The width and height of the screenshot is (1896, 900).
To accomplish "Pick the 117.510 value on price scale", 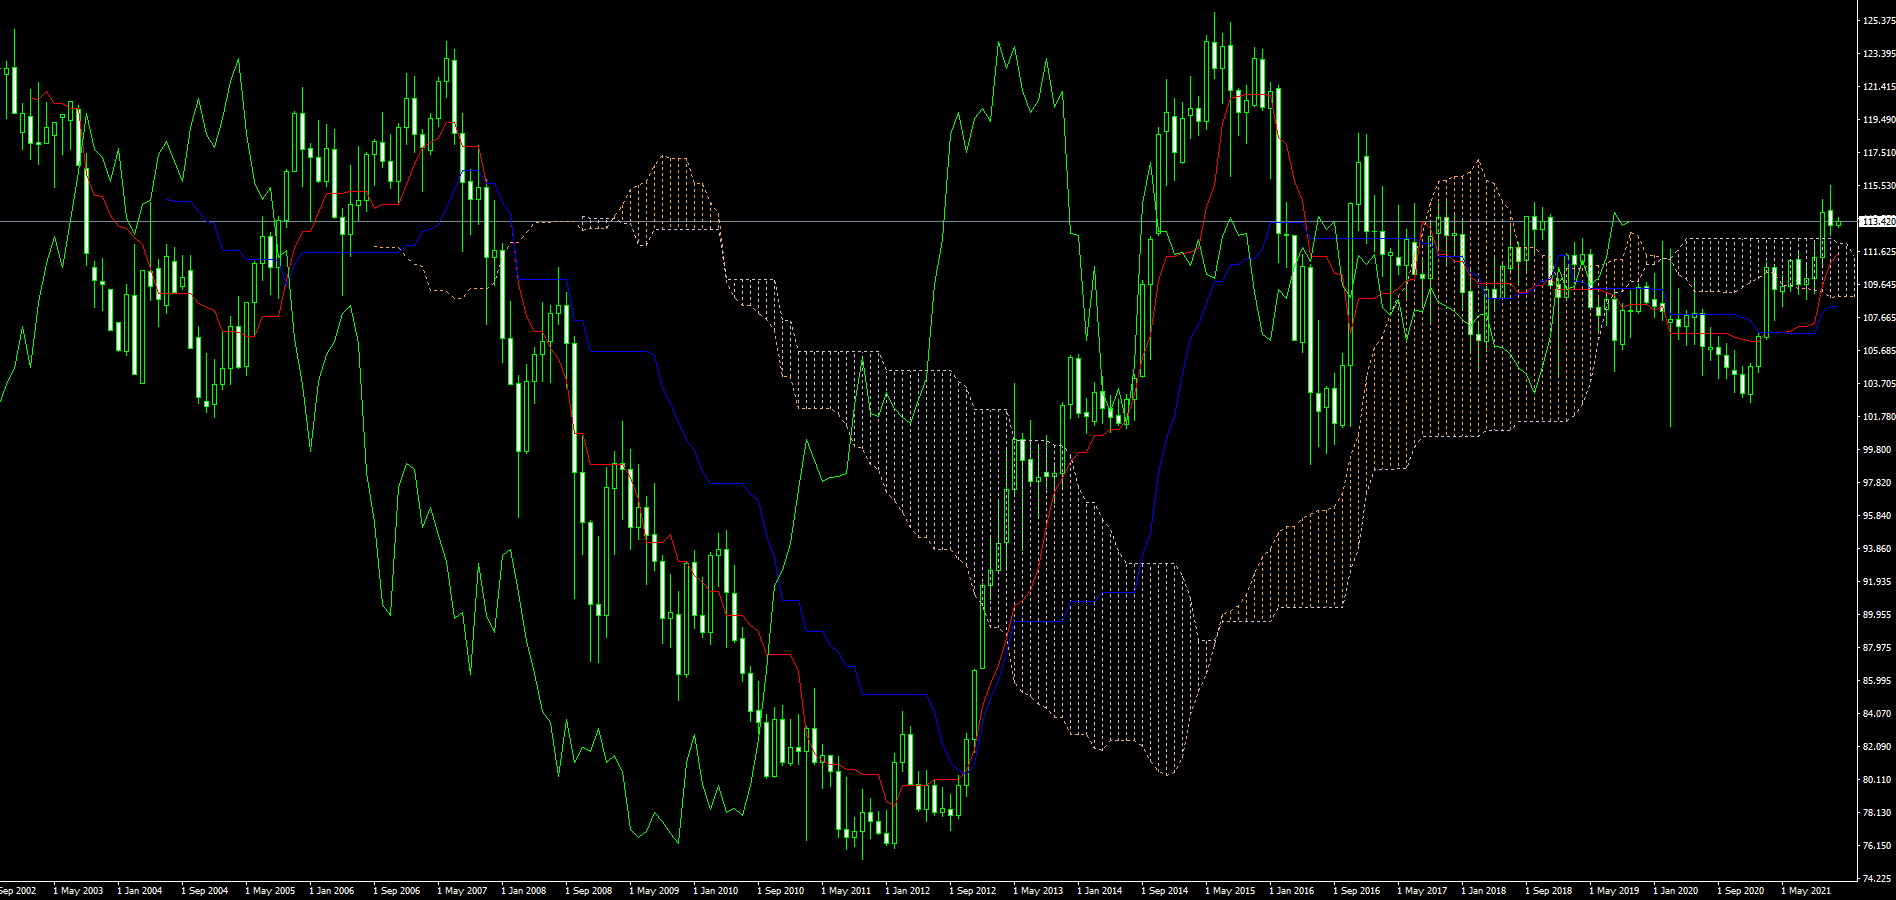I will (x=1879, y=152).
